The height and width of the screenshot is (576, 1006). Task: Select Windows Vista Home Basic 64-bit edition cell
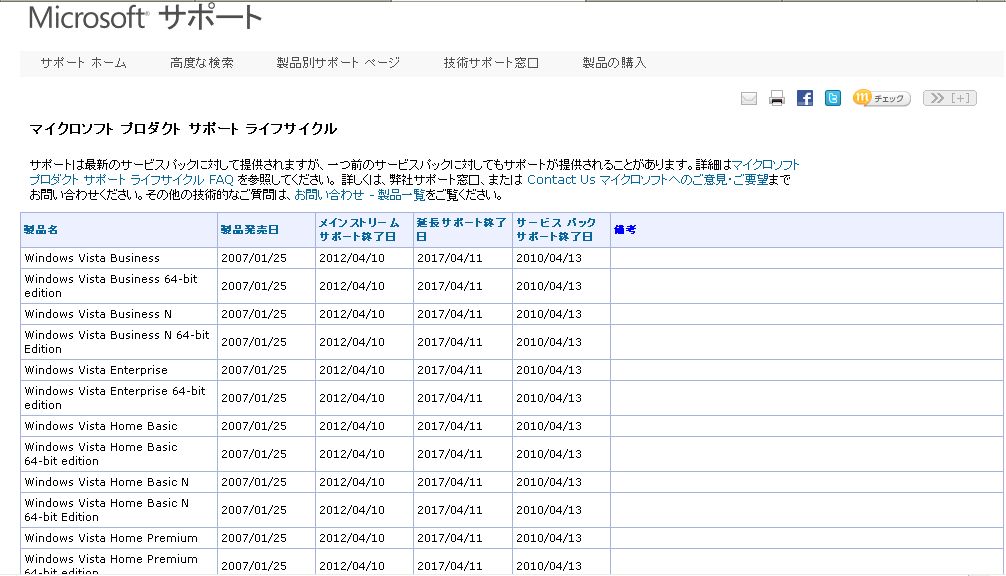coord(119,454)
